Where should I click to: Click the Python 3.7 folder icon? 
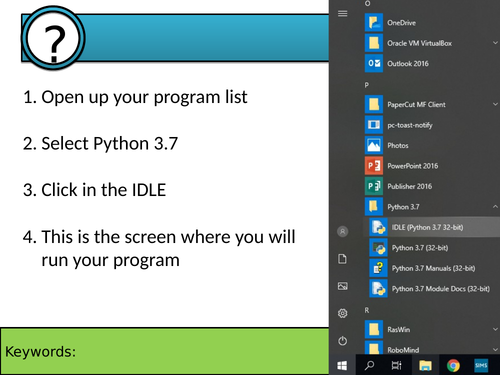click(374, 207)
